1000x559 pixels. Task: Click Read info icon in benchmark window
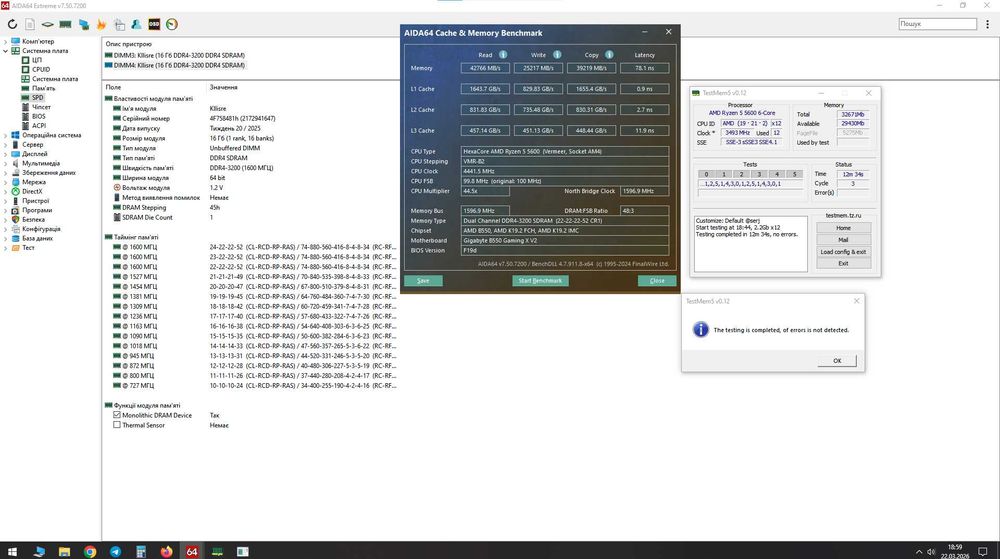point(503,55)
